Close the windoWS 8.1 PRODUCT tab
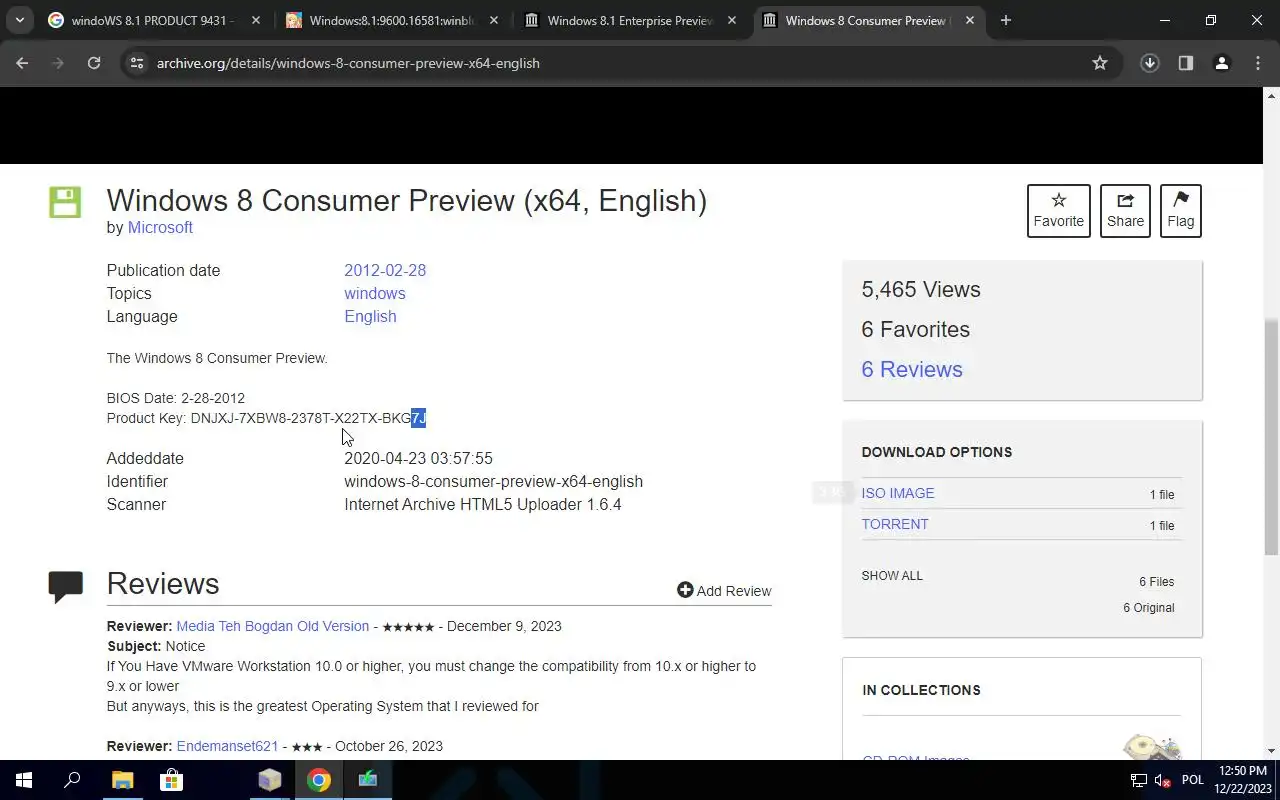Image resolution: width=1280 pixels, height=800 pixels. pyautogui.click(x=255, y=20)
